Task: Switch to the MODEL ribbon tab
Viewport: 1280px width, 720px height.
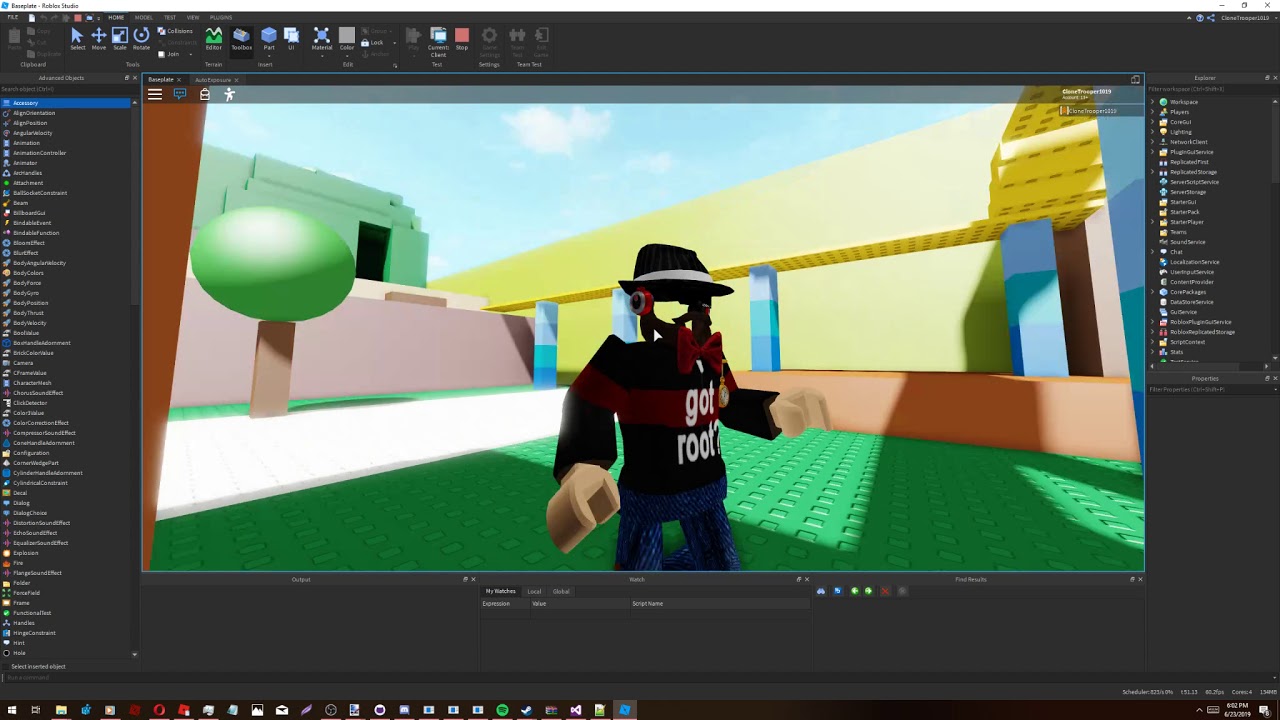Action: 144,18
